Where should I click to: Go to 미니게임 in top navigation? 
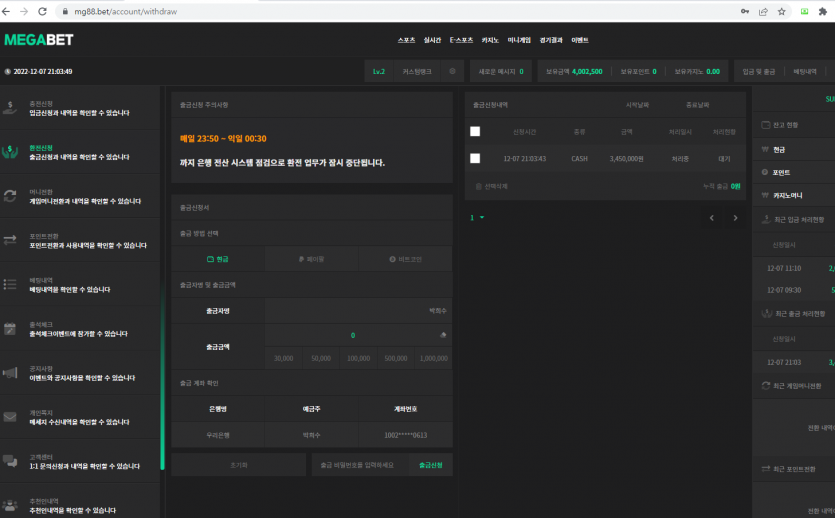point(518,40)
